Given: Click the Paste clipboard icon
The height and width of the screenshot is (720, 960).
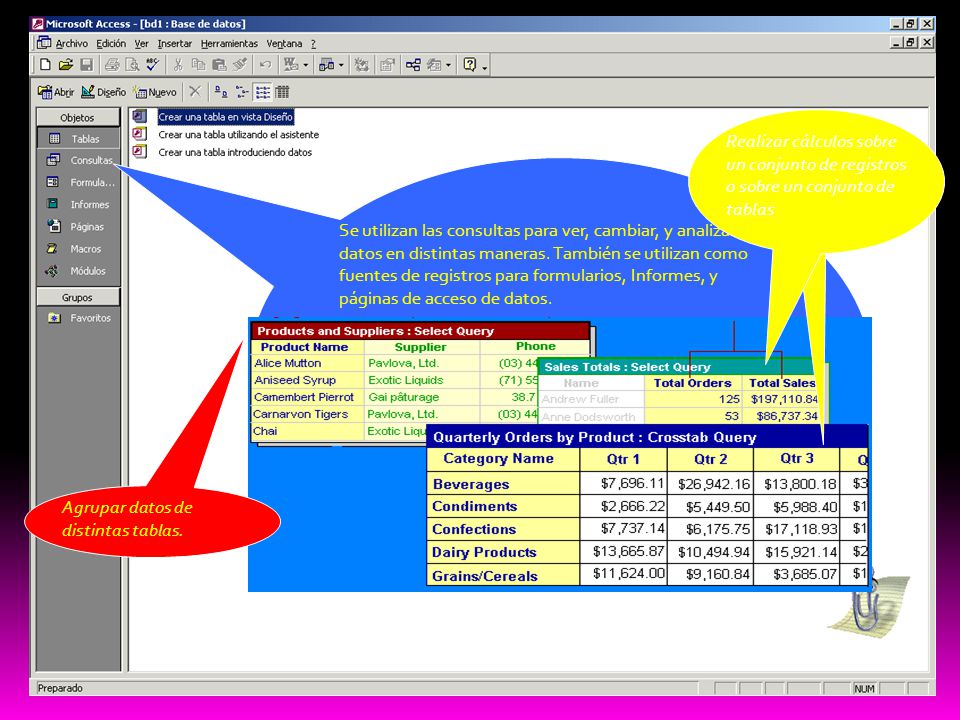Looking at the screenshot, I should tap(219, 64).
